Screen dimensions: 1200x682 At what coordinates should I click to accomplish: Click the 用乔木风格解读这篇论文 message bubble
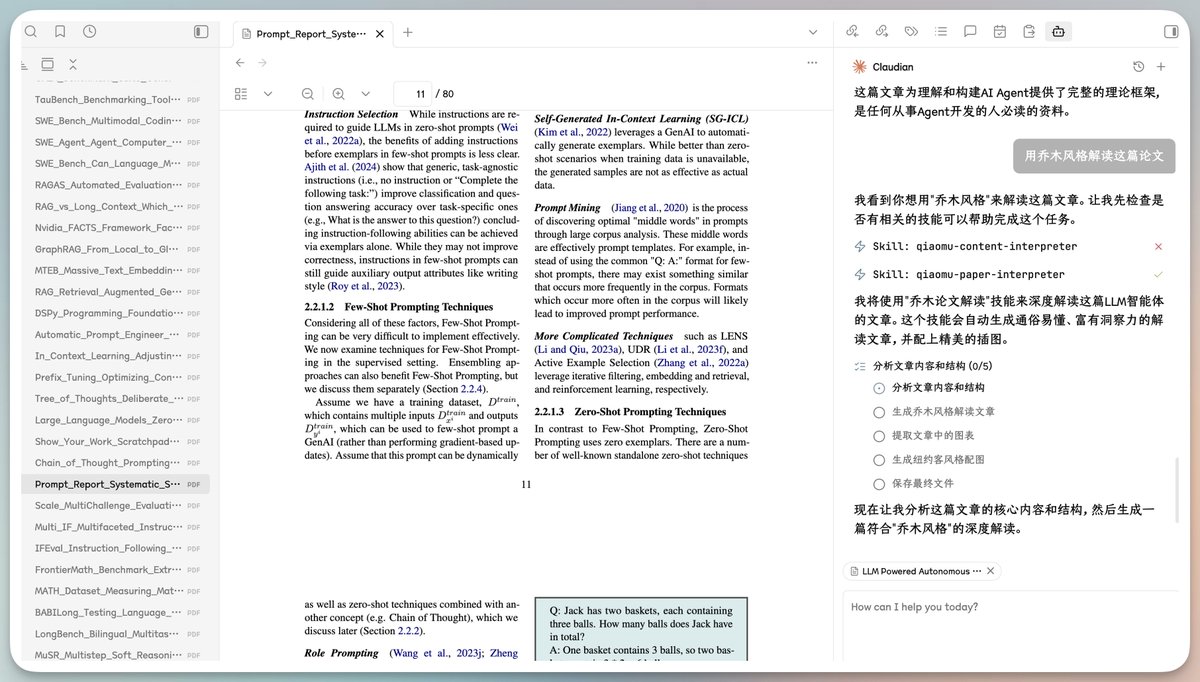[1094, 156]
